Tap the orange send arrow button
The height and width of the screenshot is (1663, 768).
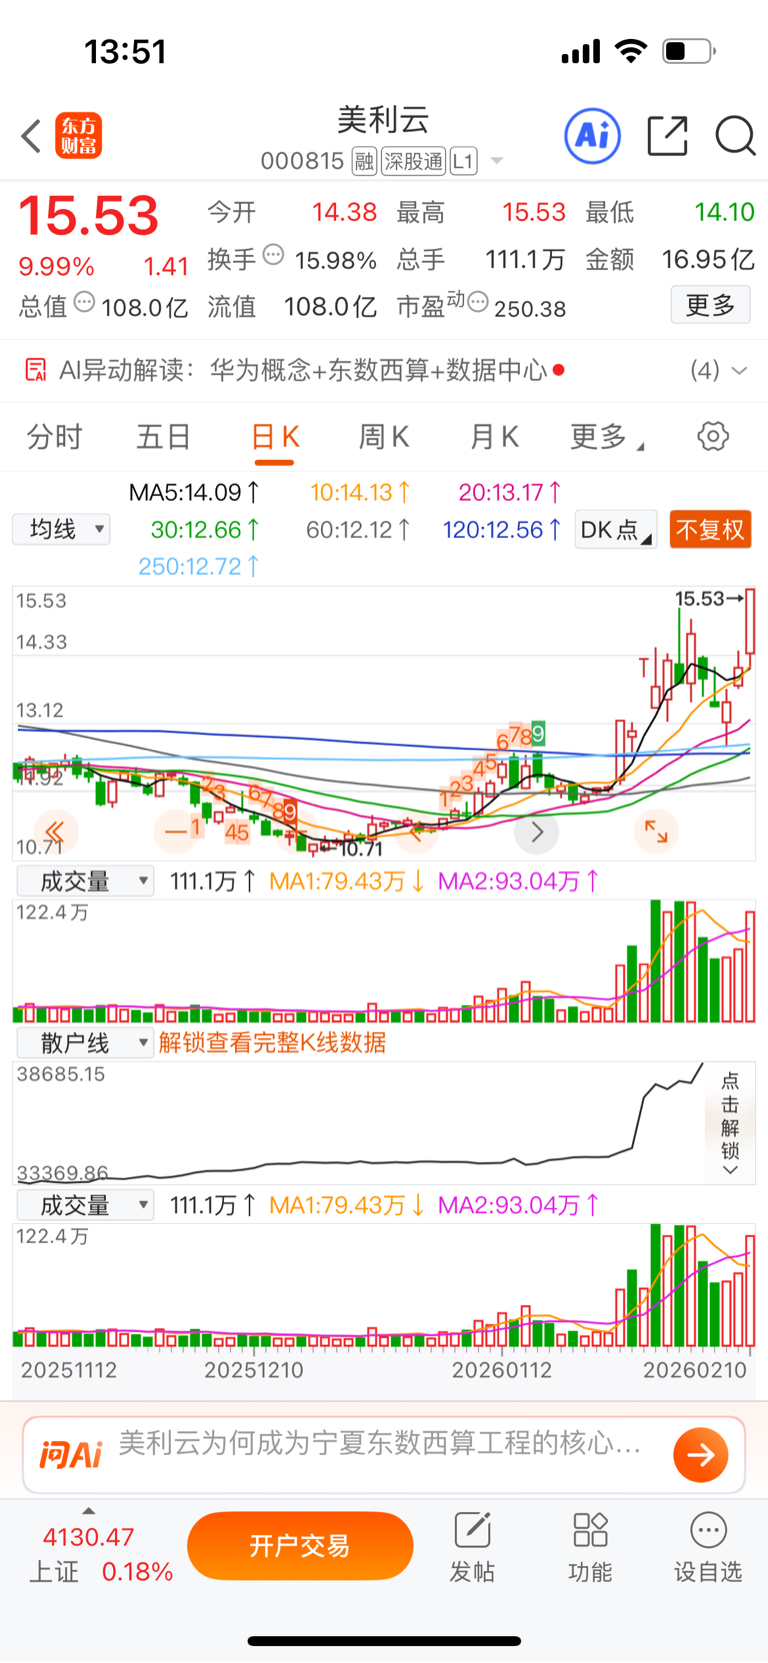pyautogui.click(x=700, y=1455)
